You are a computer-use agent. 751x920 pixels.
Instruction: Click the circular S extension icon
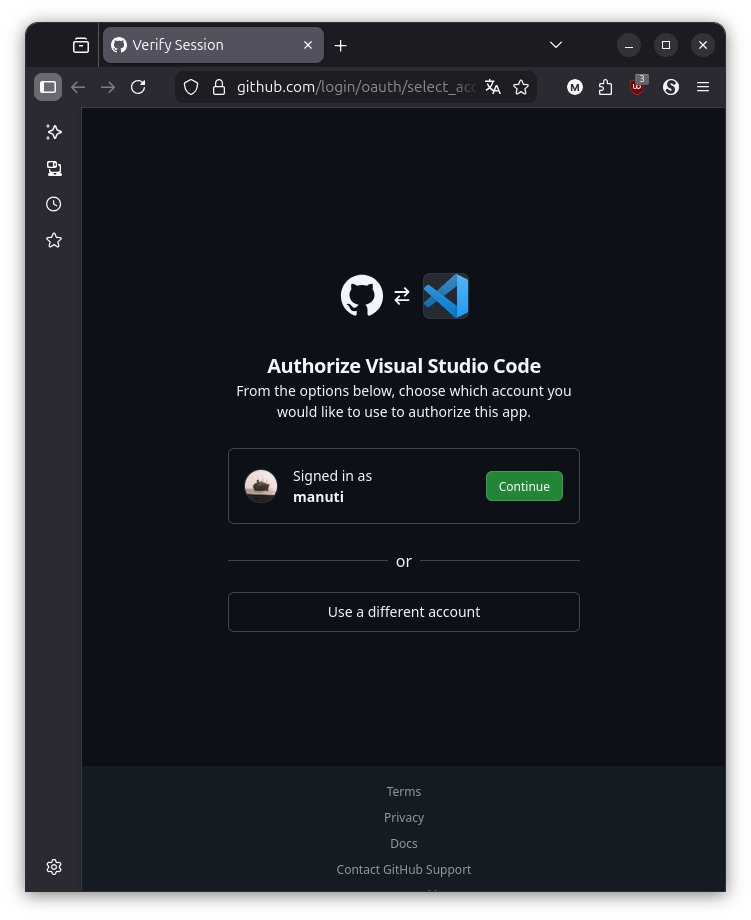[671, 87]
